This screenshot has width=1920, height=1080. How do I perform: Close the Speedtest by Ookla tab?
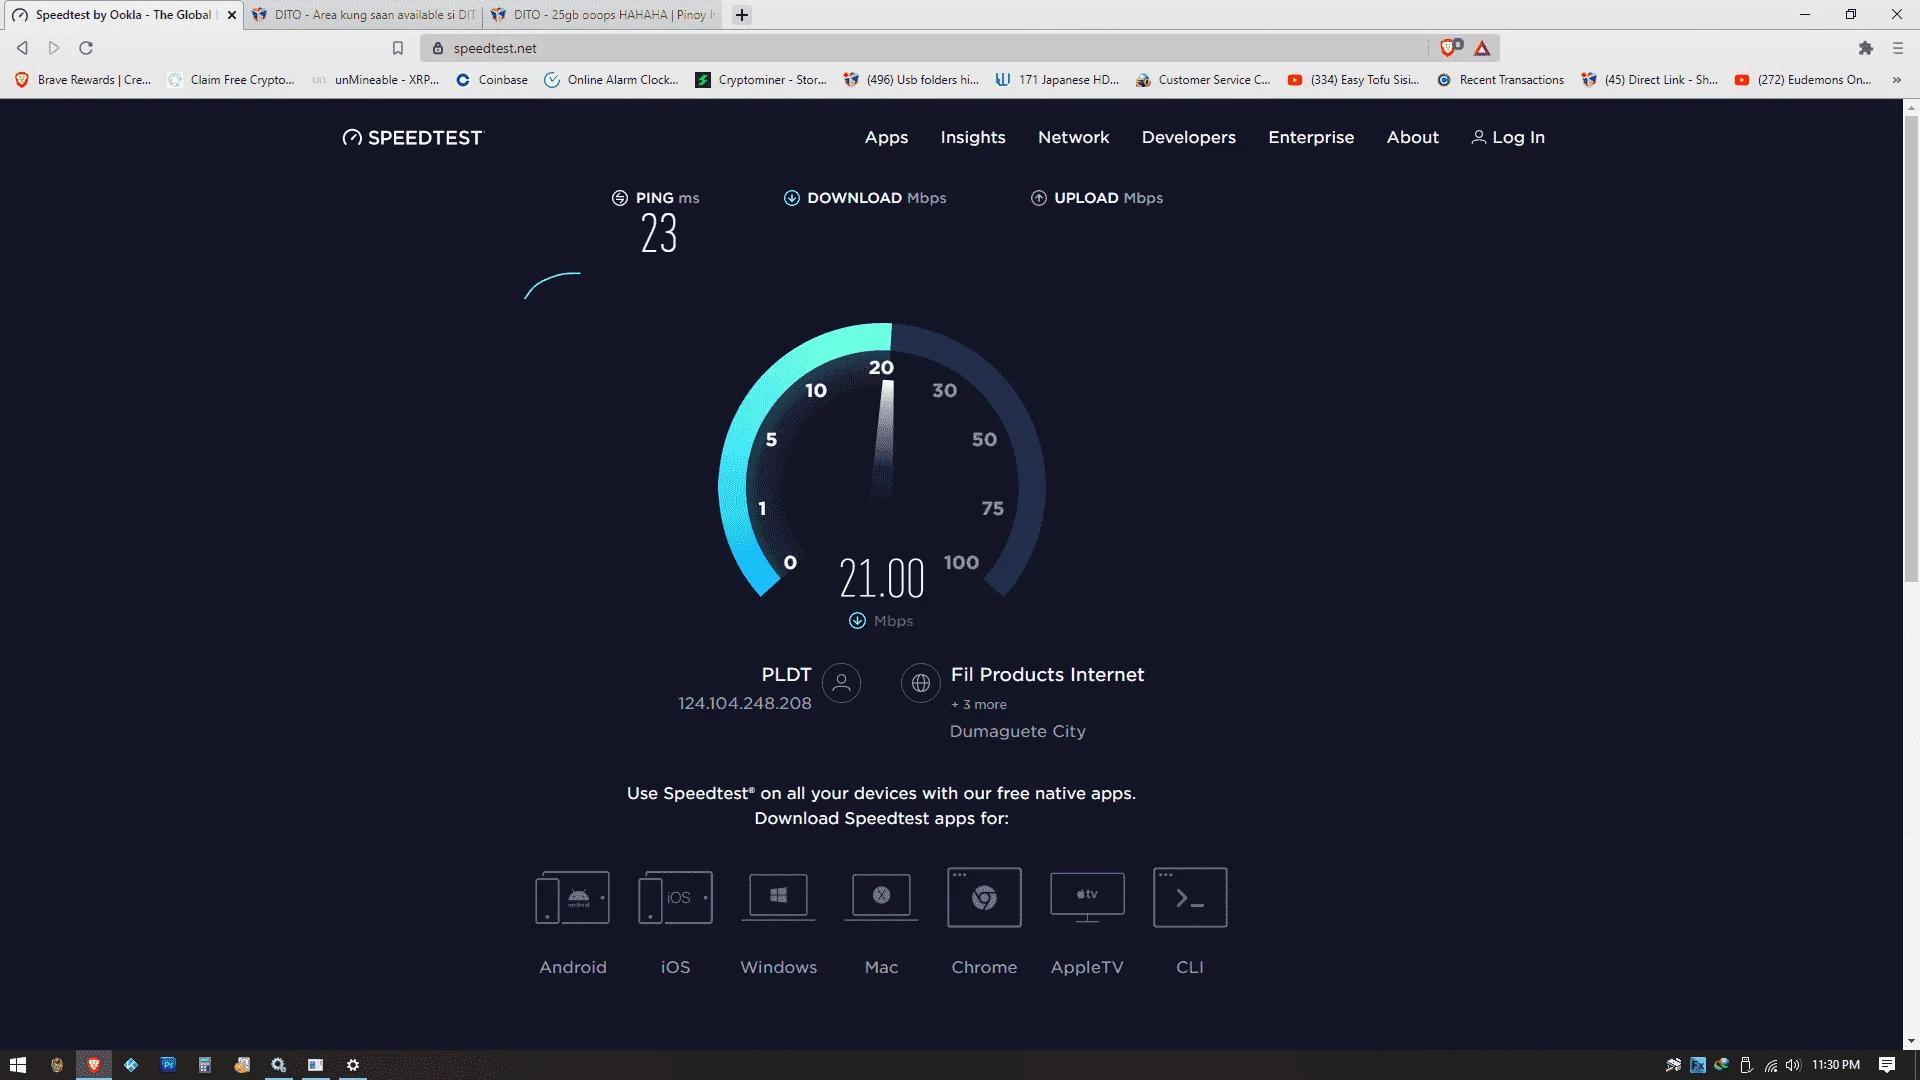pyautogui.click(x=232, y=15)
